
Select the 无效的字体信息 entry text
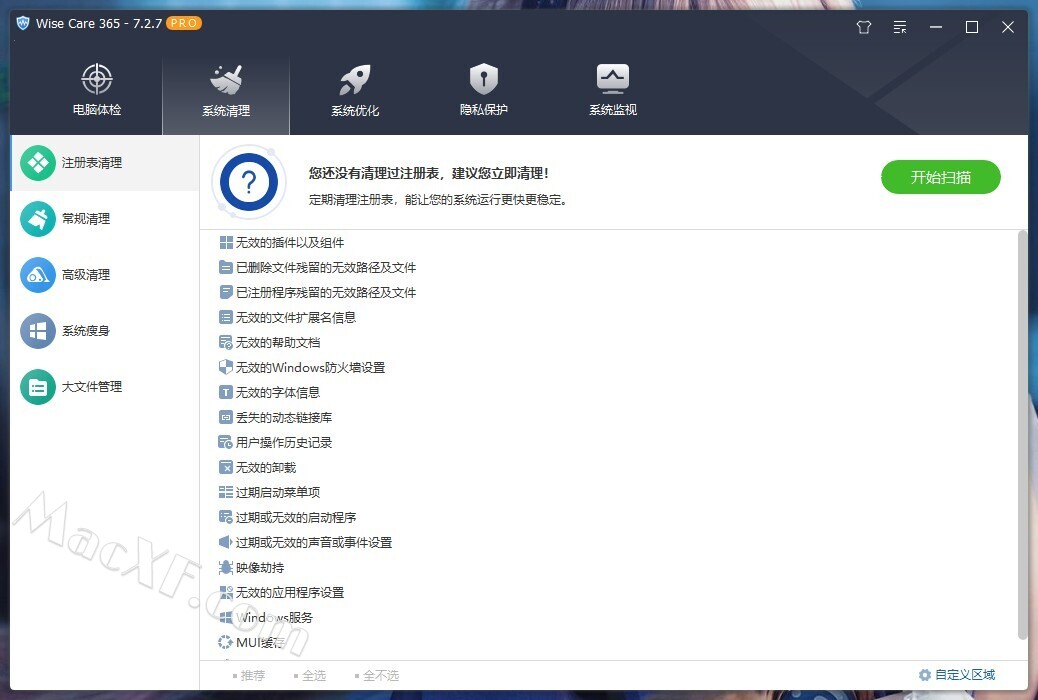278,393
